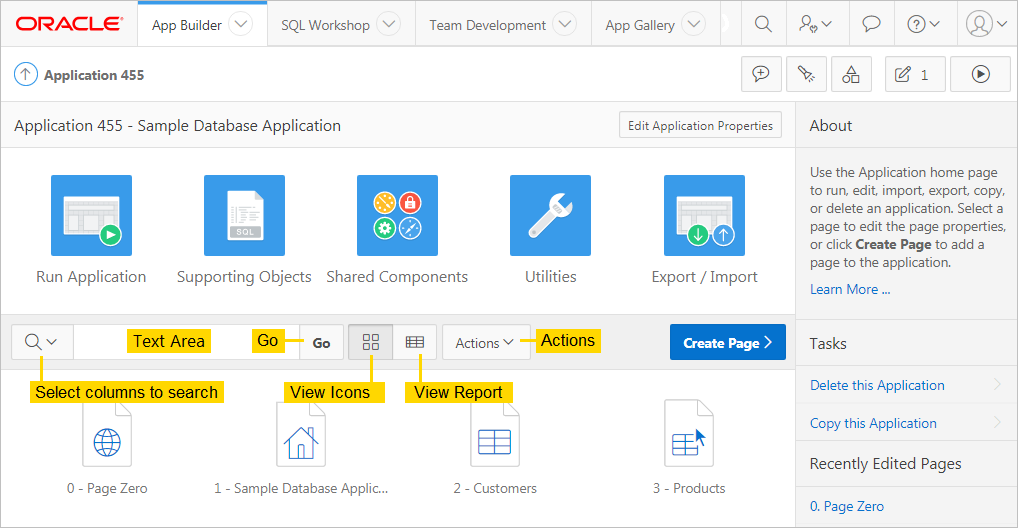
Task: Click the Run Page play button
Action: click(980, 74)
